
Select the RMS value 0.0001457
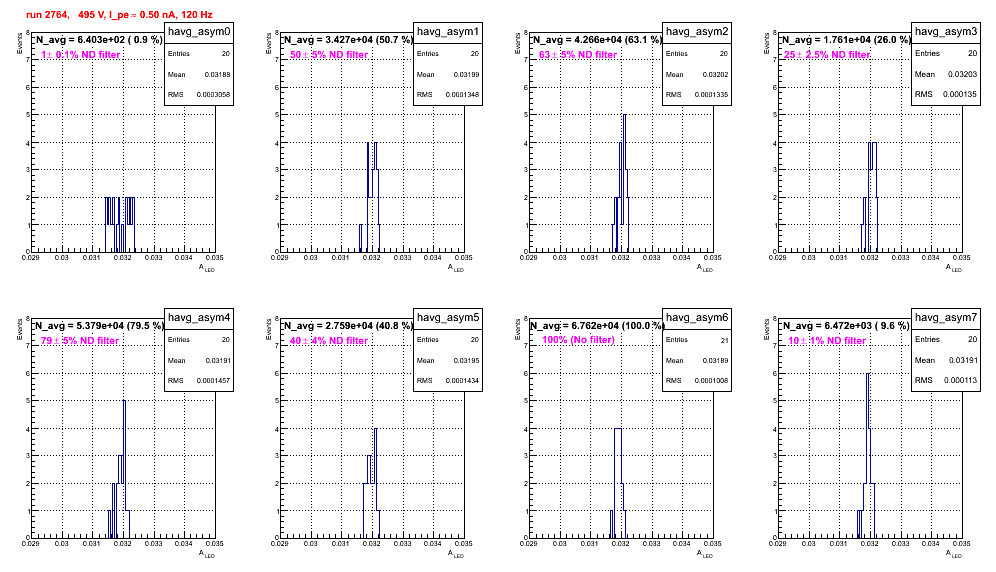[213, 381]
